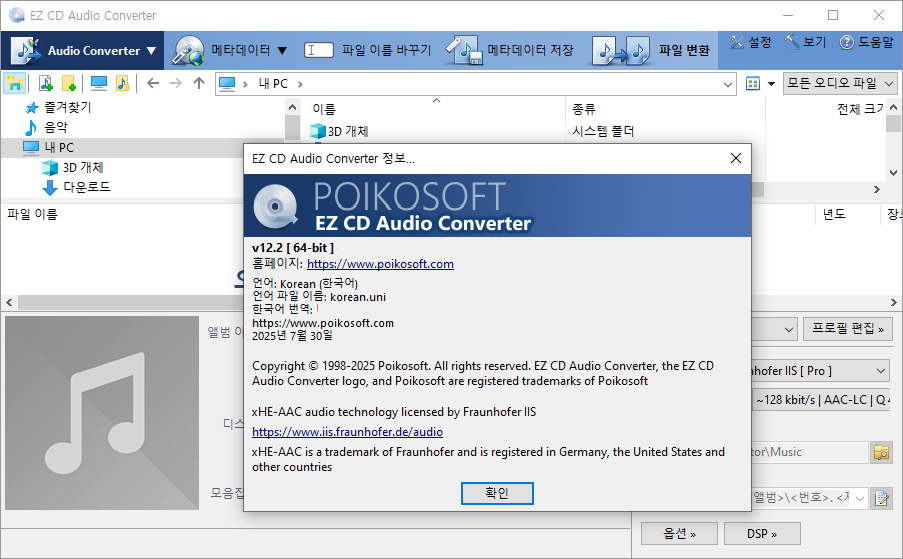903x559 pixels.
Task: Click track list horizontal scrollbar left arrow
Action: (9, 302)
